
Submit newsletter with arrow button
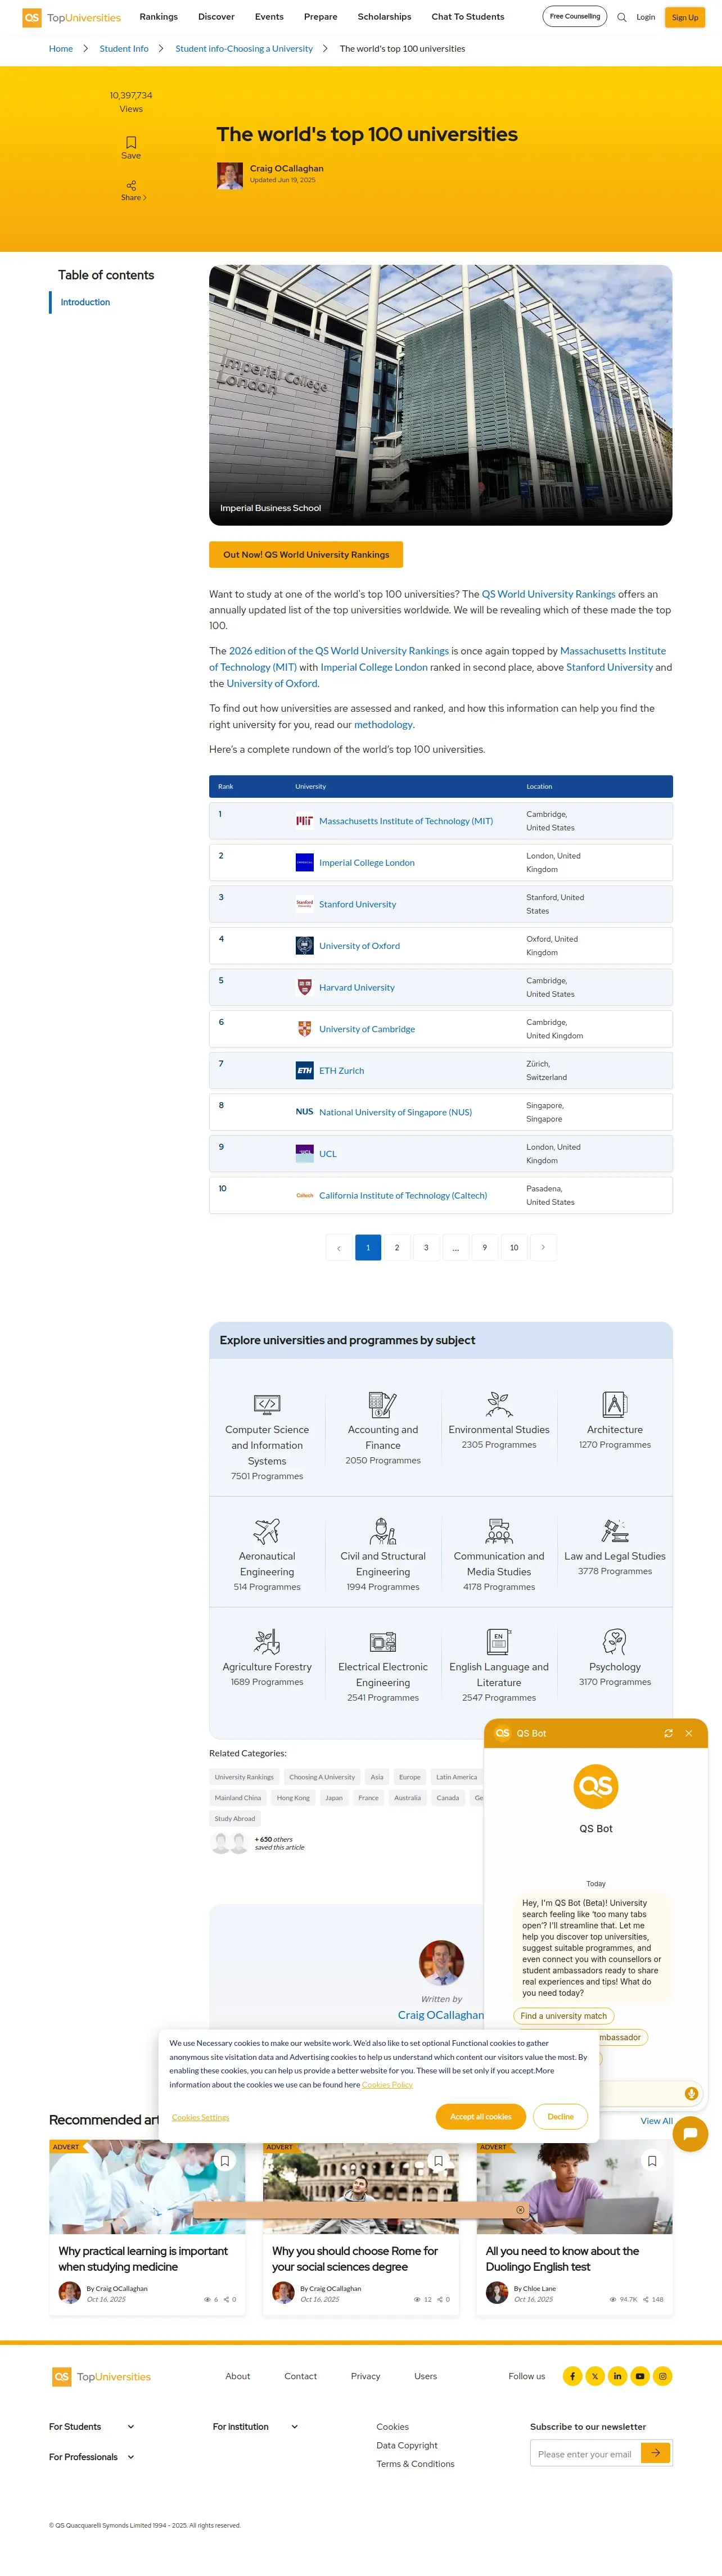coord(656,2453)
